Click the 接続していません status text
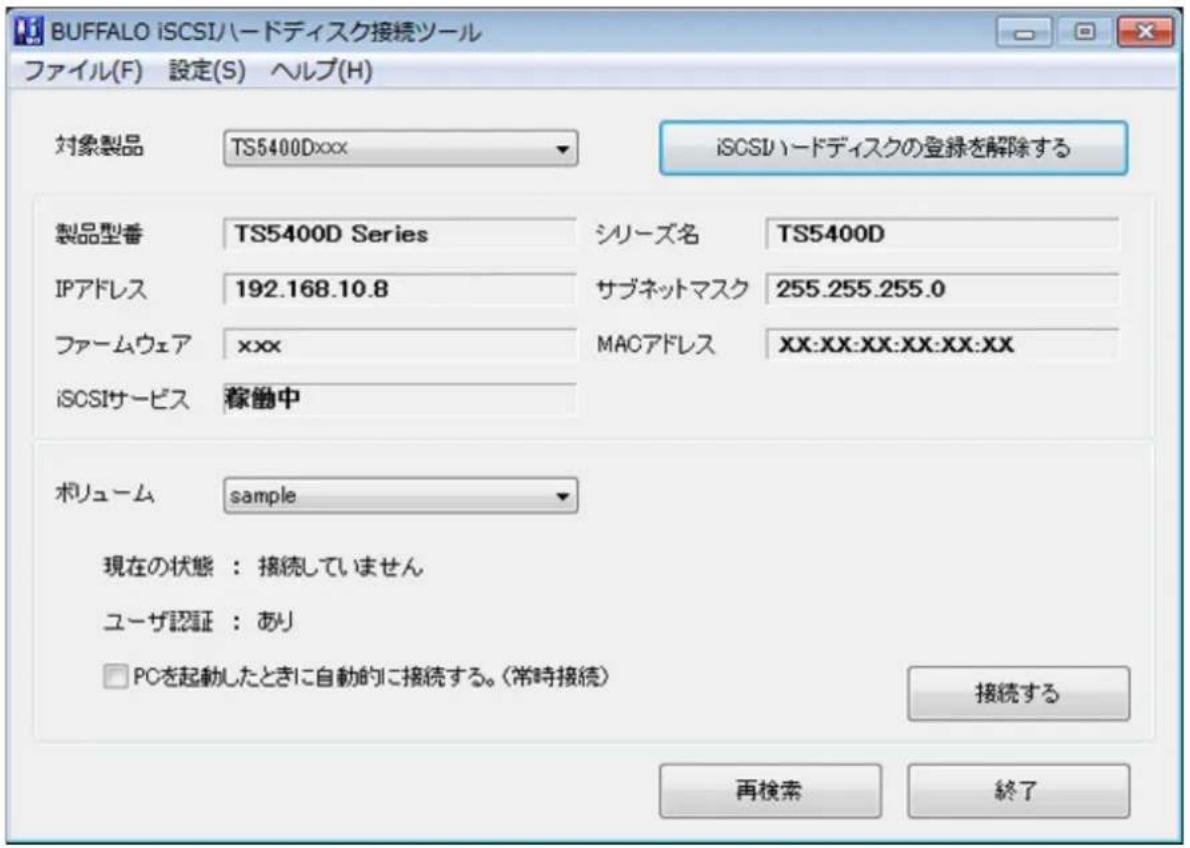Viewport: 1190px width, 848px height. [341, 566]
